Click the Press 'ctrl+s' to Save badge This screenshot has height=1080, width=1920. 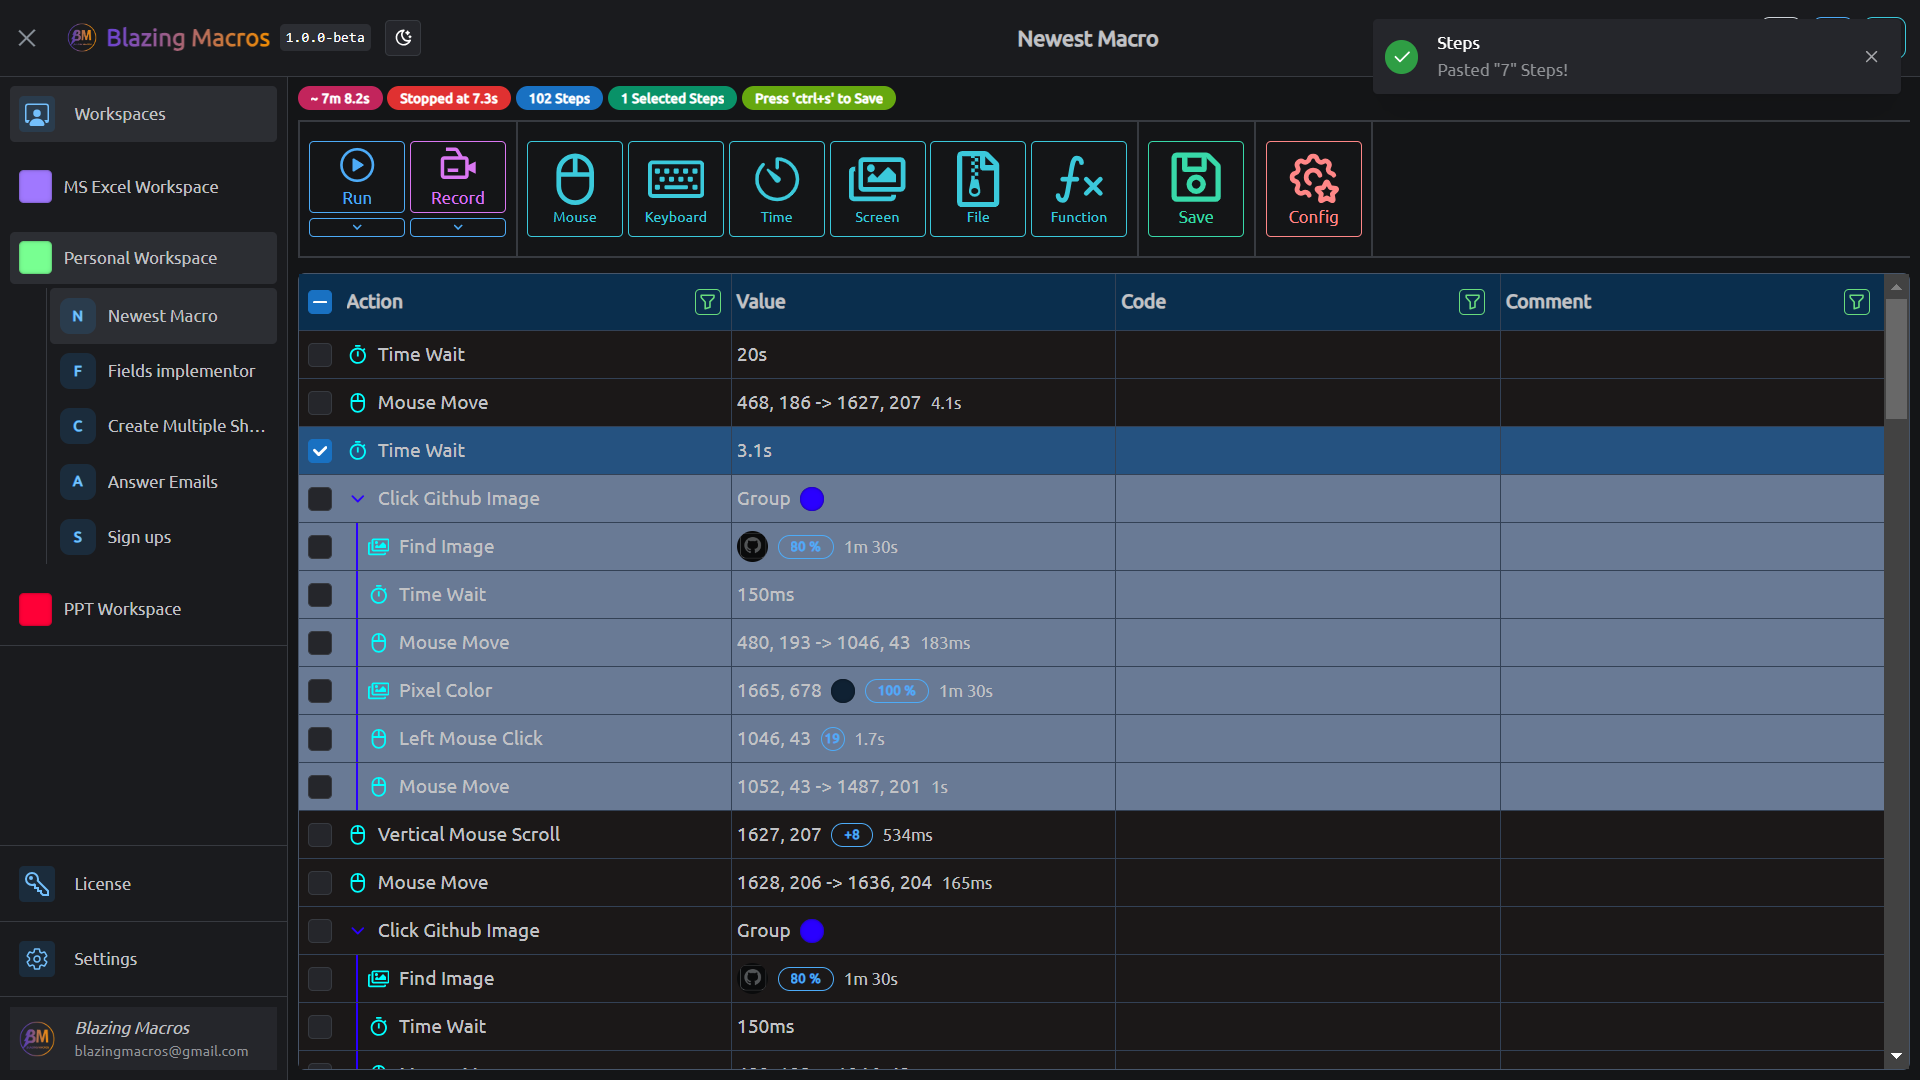(x=819, y=98)
